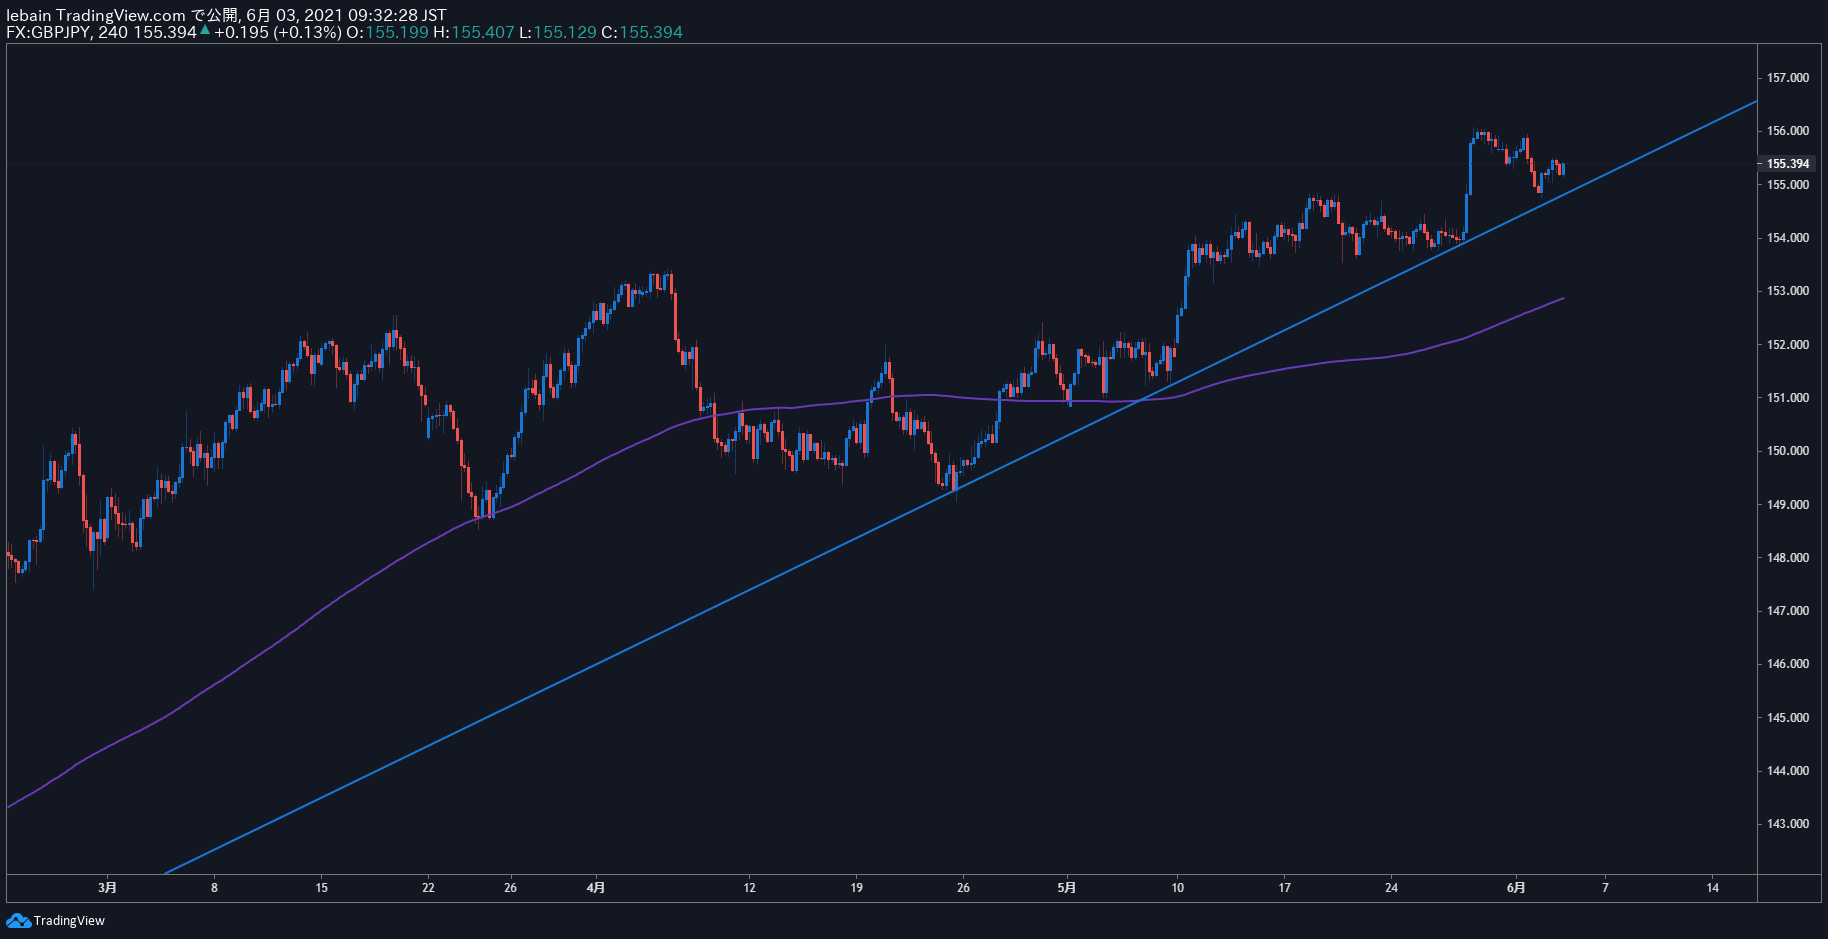Click the 148.000 price axis label
1828x939 pixels.
click(1788, 558)
